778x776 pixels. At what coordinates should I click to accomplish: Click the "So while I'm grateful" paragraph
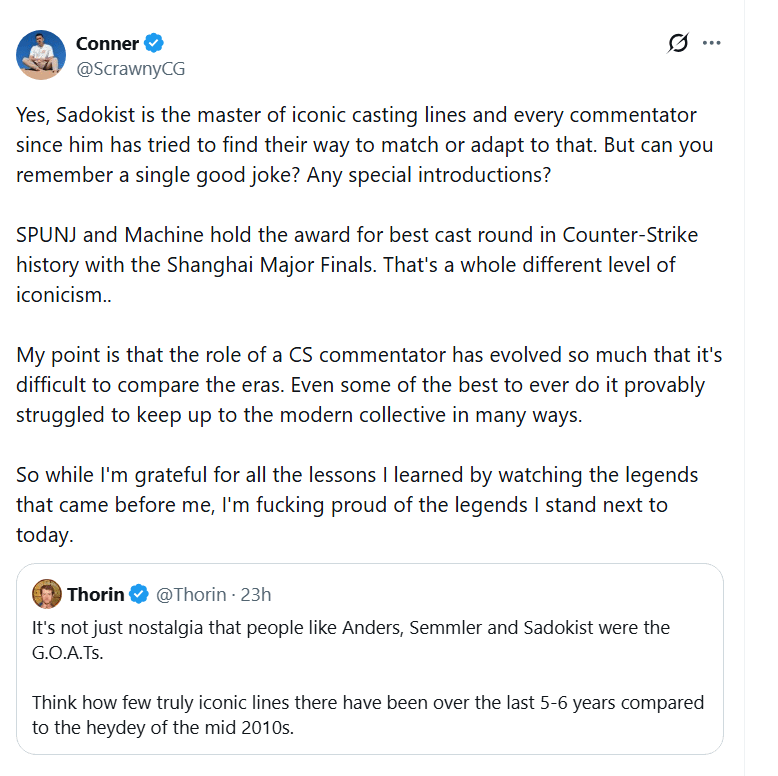(356, 504)
